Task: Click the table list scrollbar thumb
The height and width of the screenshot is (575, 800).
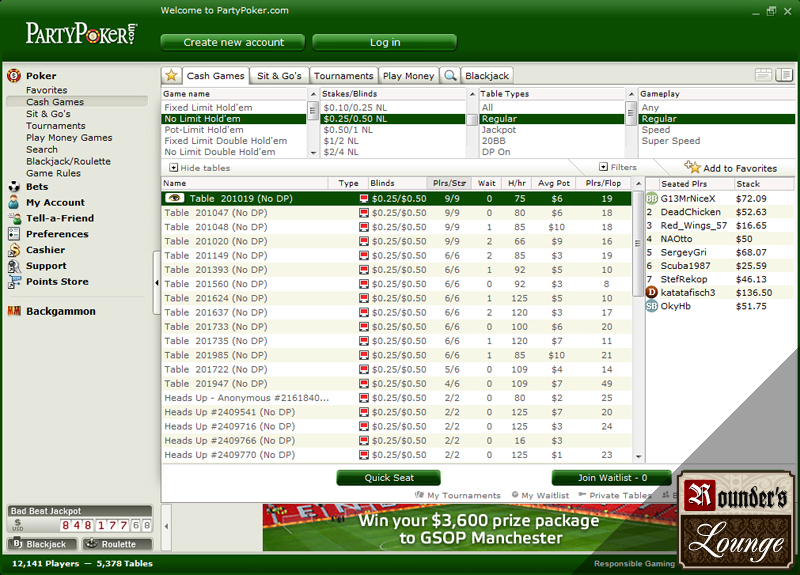Action: [x=638, y=243]
